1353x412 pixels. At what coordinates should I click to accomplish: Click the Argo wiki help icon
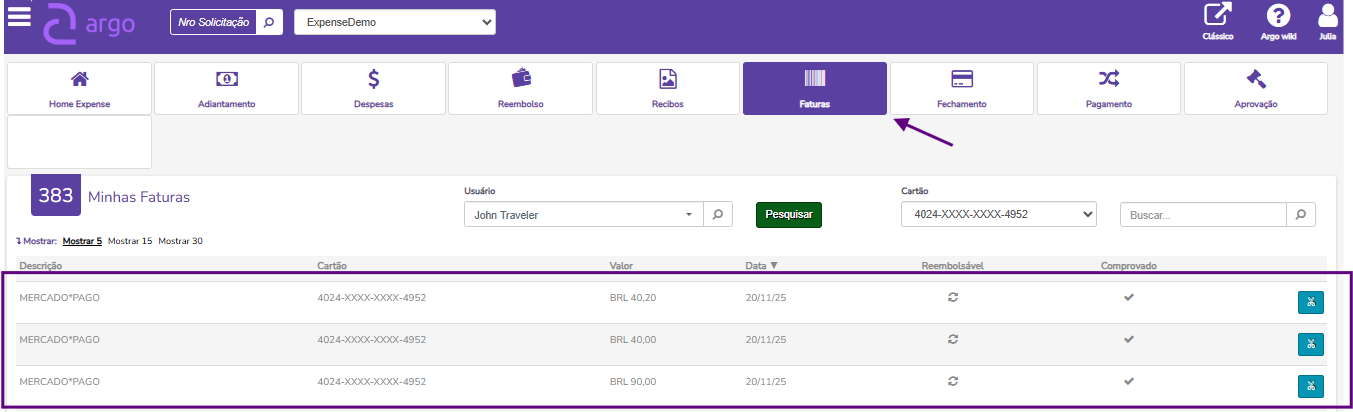point(1278,16)
